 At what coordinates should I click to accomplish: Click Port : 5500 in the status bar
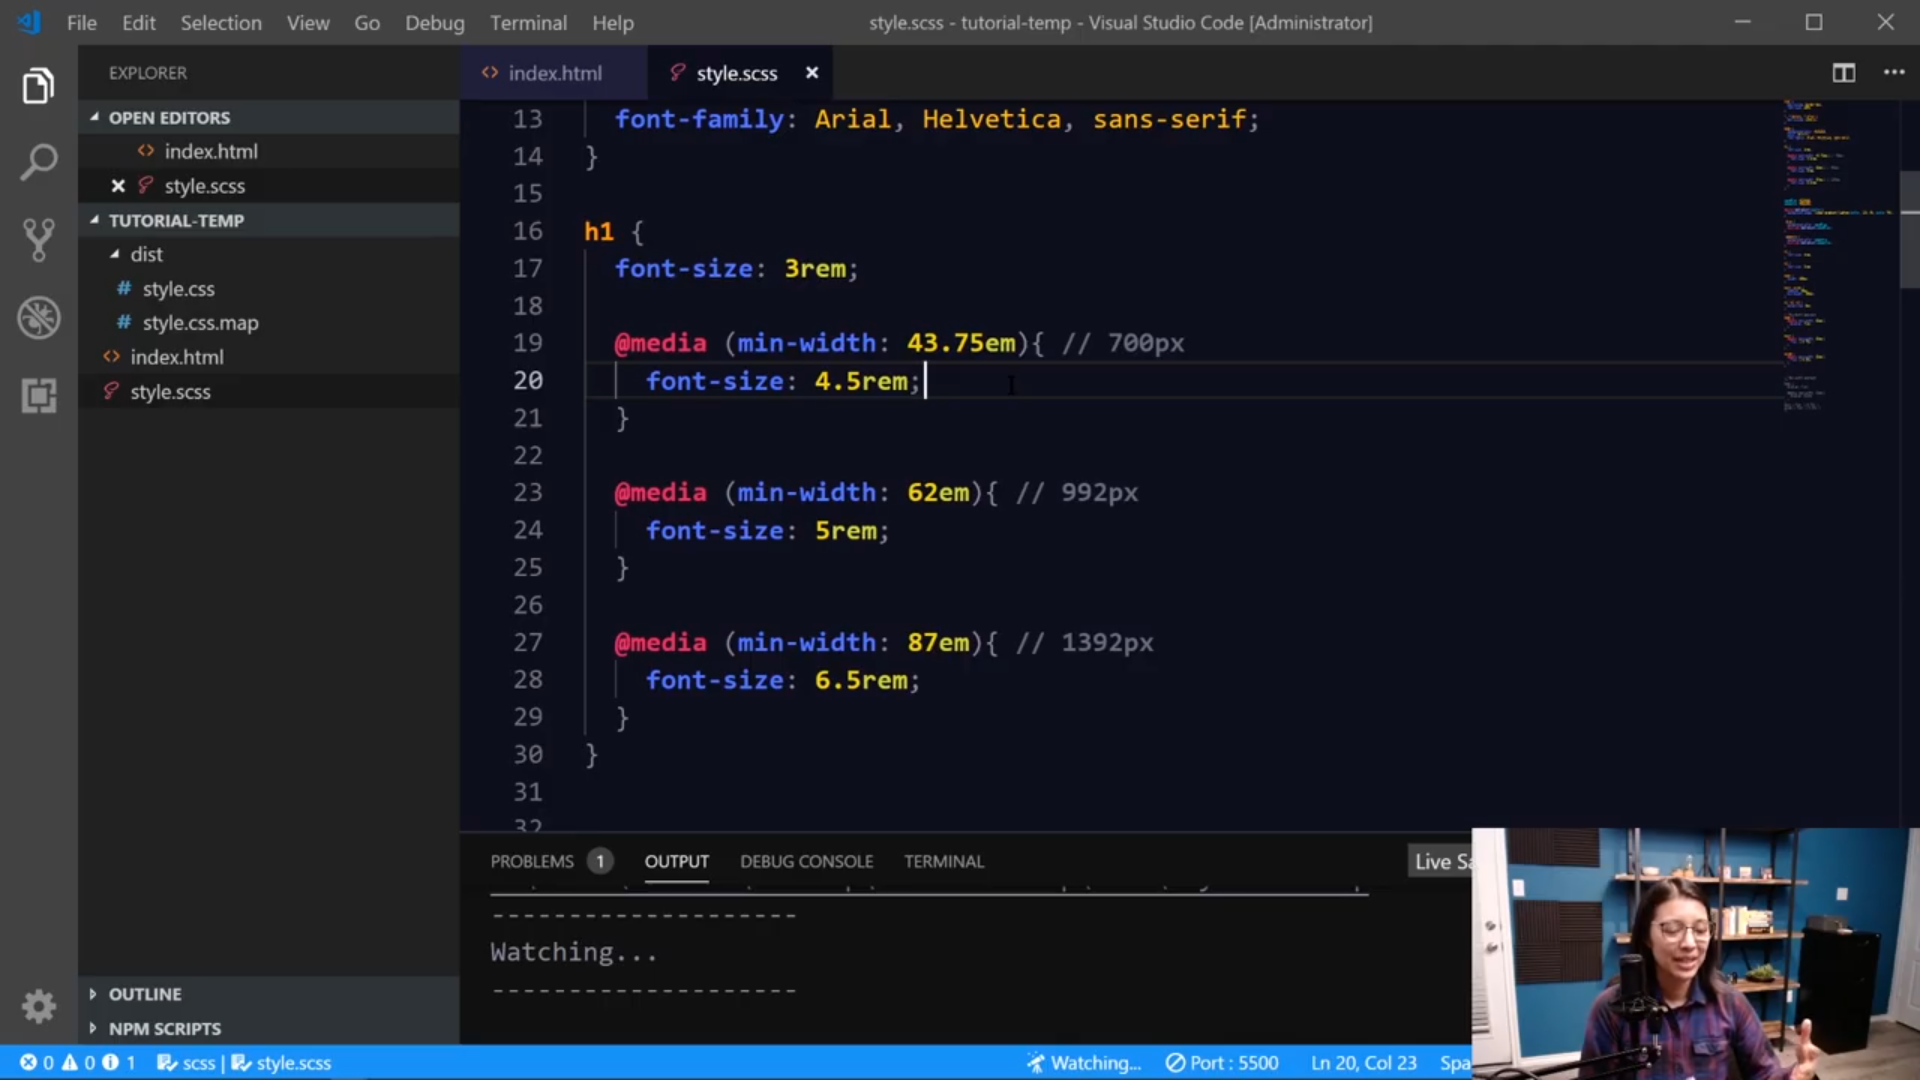1222,1063
